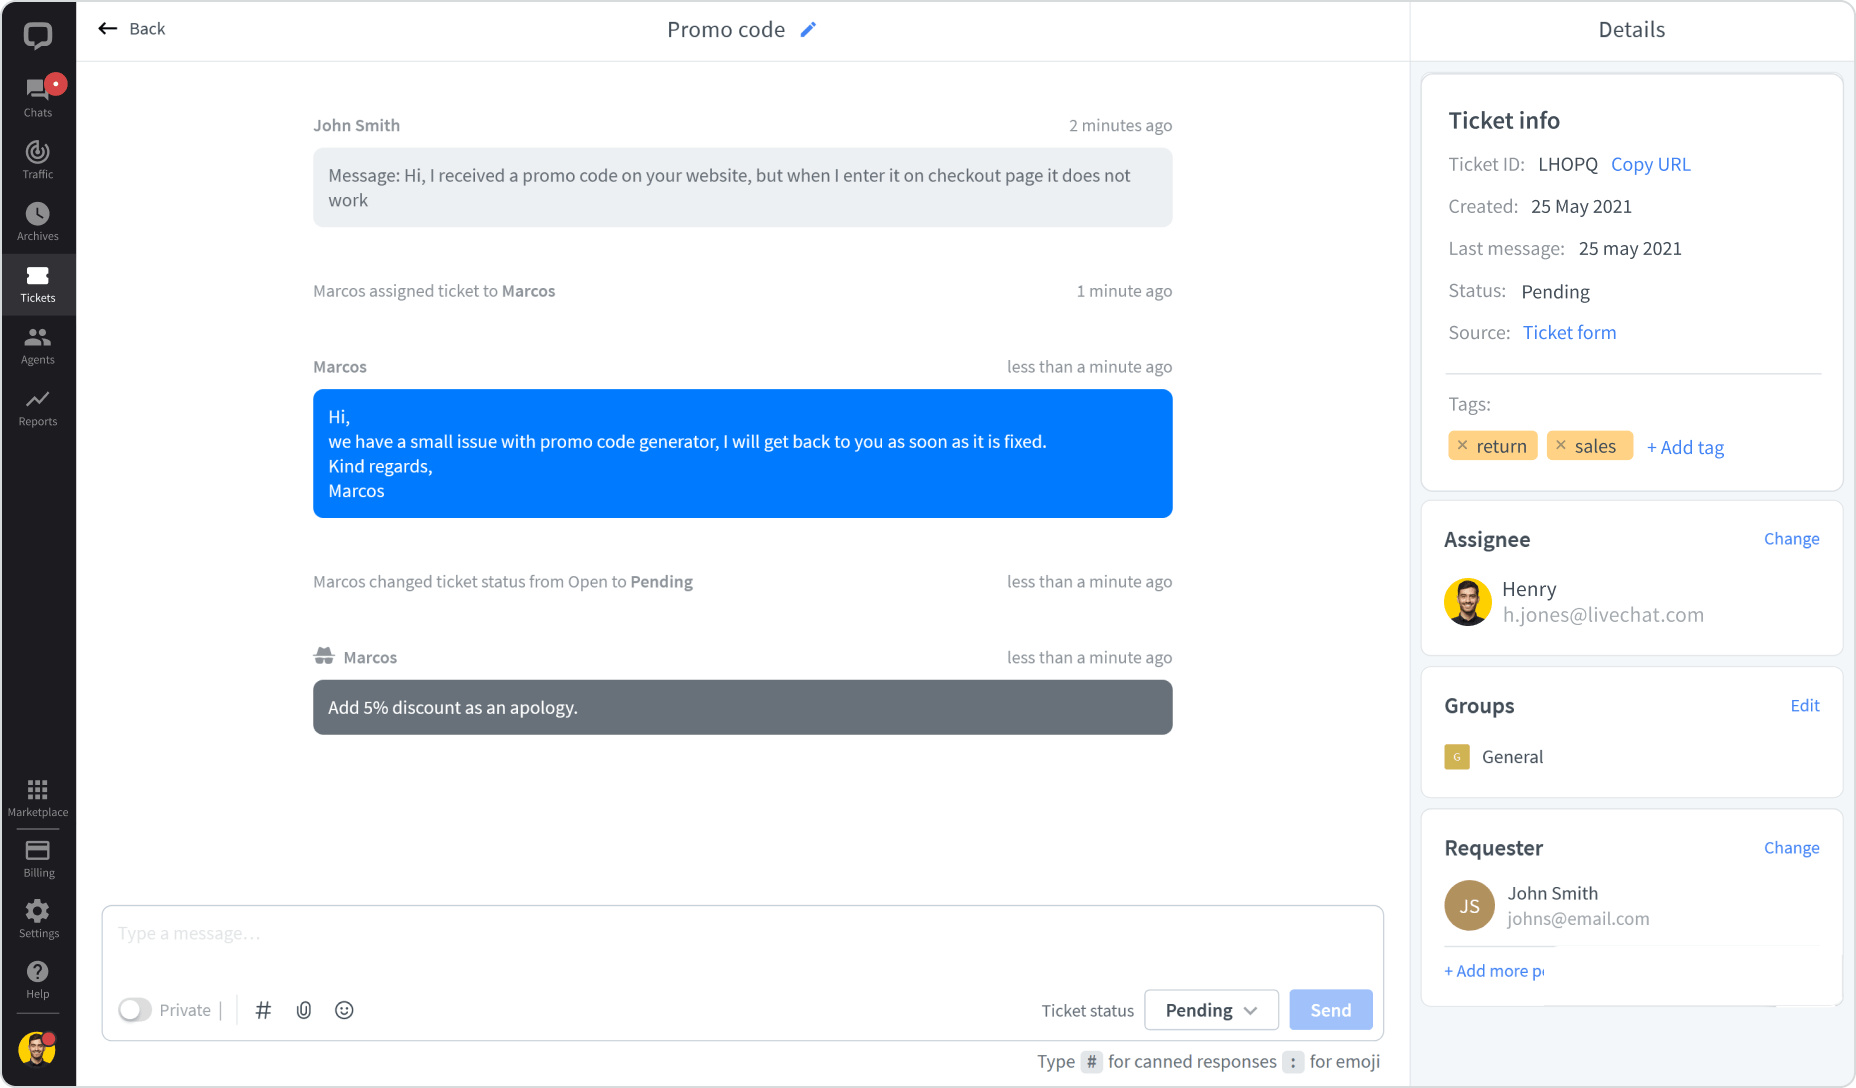Remove the return tag
This screenshot has width=1856, height=1088.
(1462, 446)
